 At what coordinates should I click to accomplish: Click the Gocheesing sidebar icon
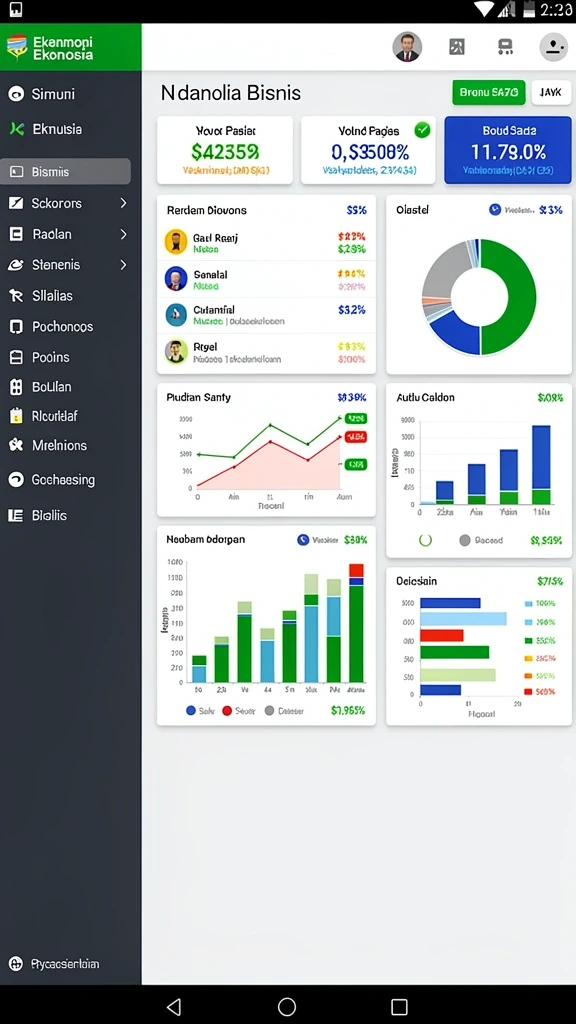tap(16, 480)
